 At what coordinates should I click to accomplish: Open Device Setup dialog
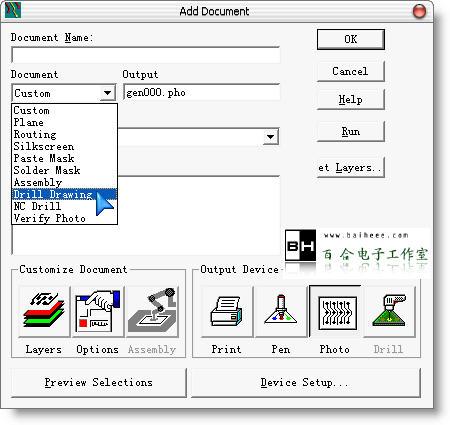305,382
